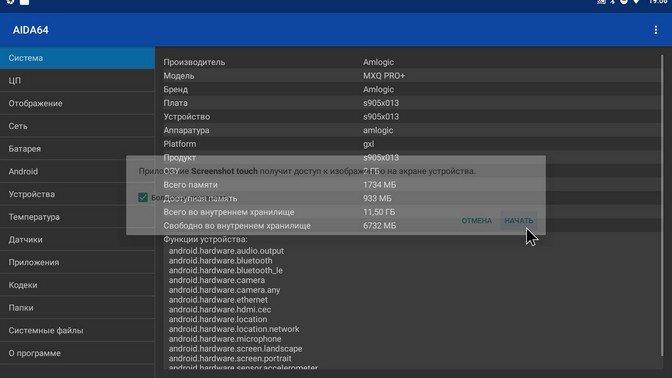Image resolution: width=672 pixels, height=378 pixels.
Task: Toggle the checkbox in the screenshot dialog
Action: 143,198
